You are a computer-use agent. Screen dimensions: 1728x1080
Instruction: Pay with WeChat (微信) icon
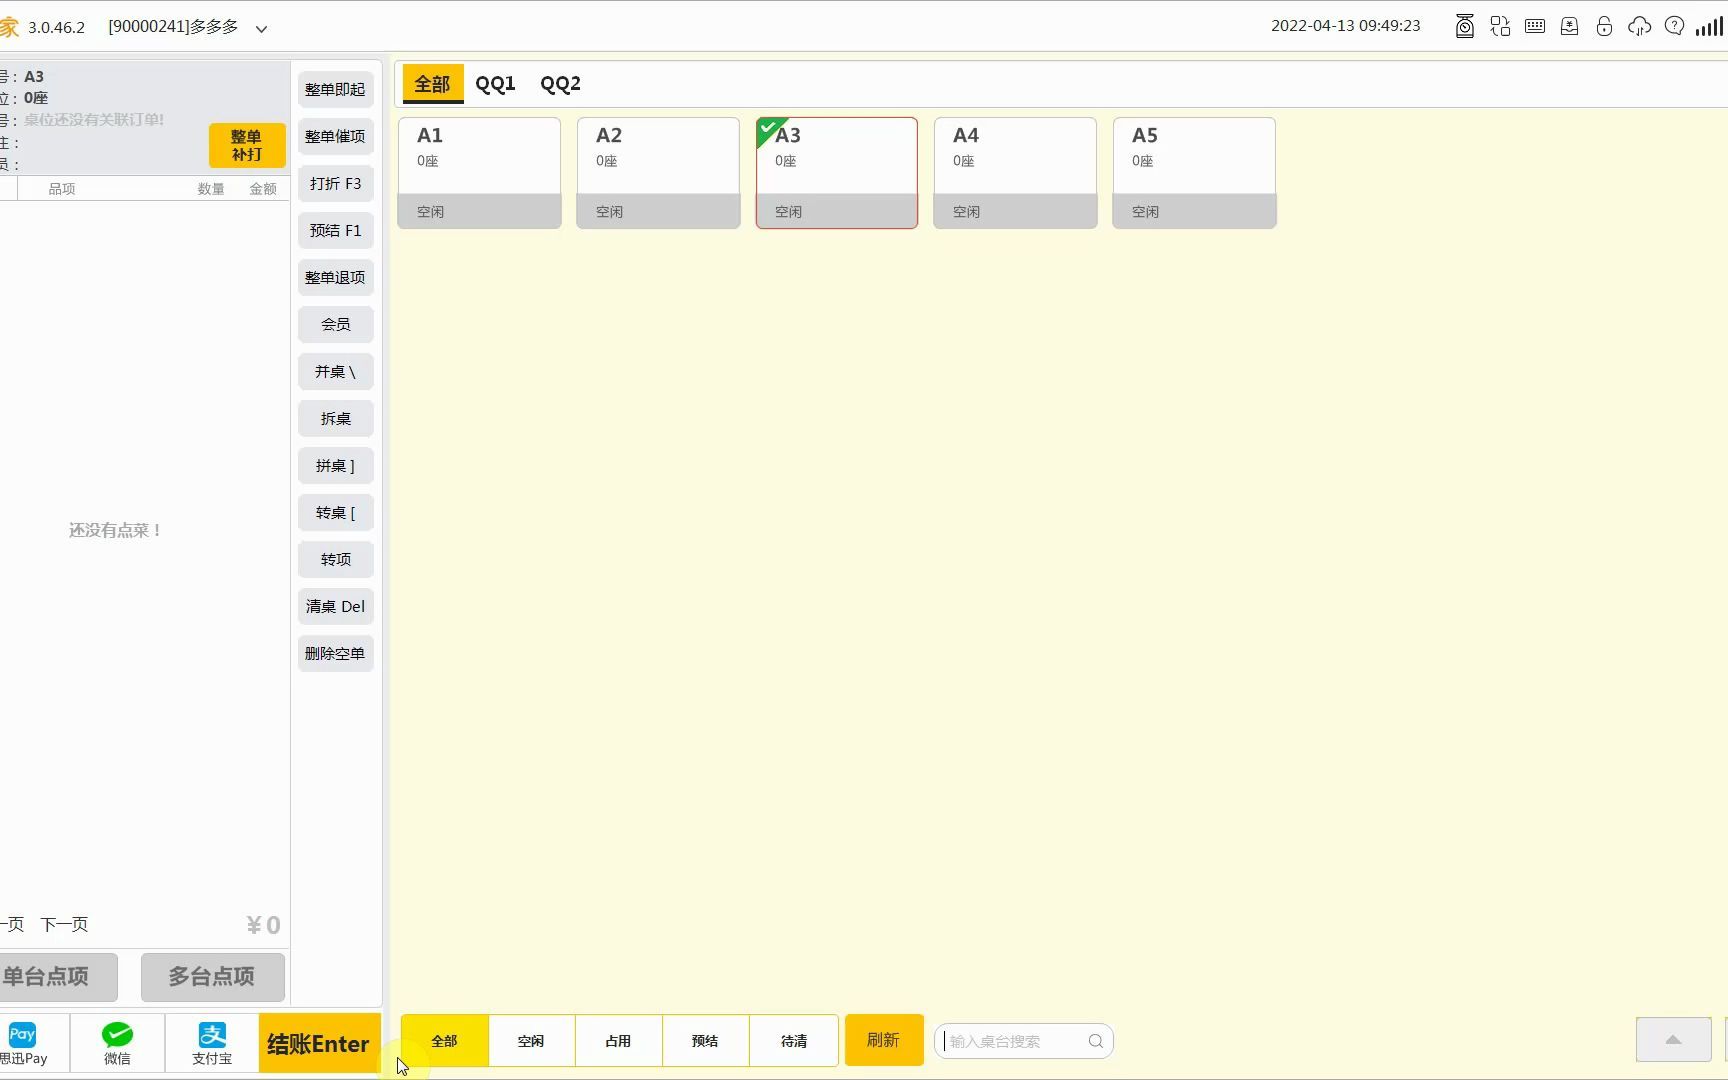(117, 1043)
